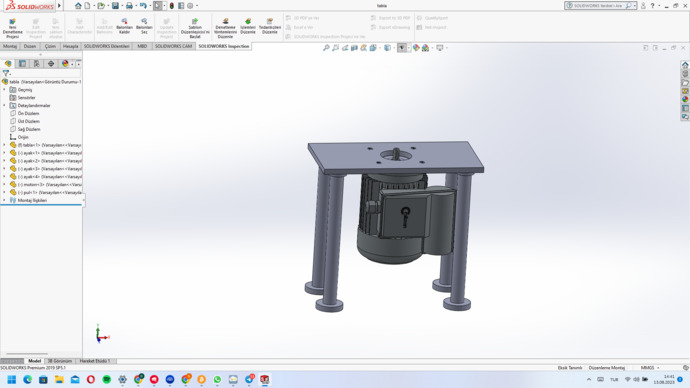Expand the Detaylandırmalar tree node
Viewport: 690px width, 388px height.
point(4,106)
